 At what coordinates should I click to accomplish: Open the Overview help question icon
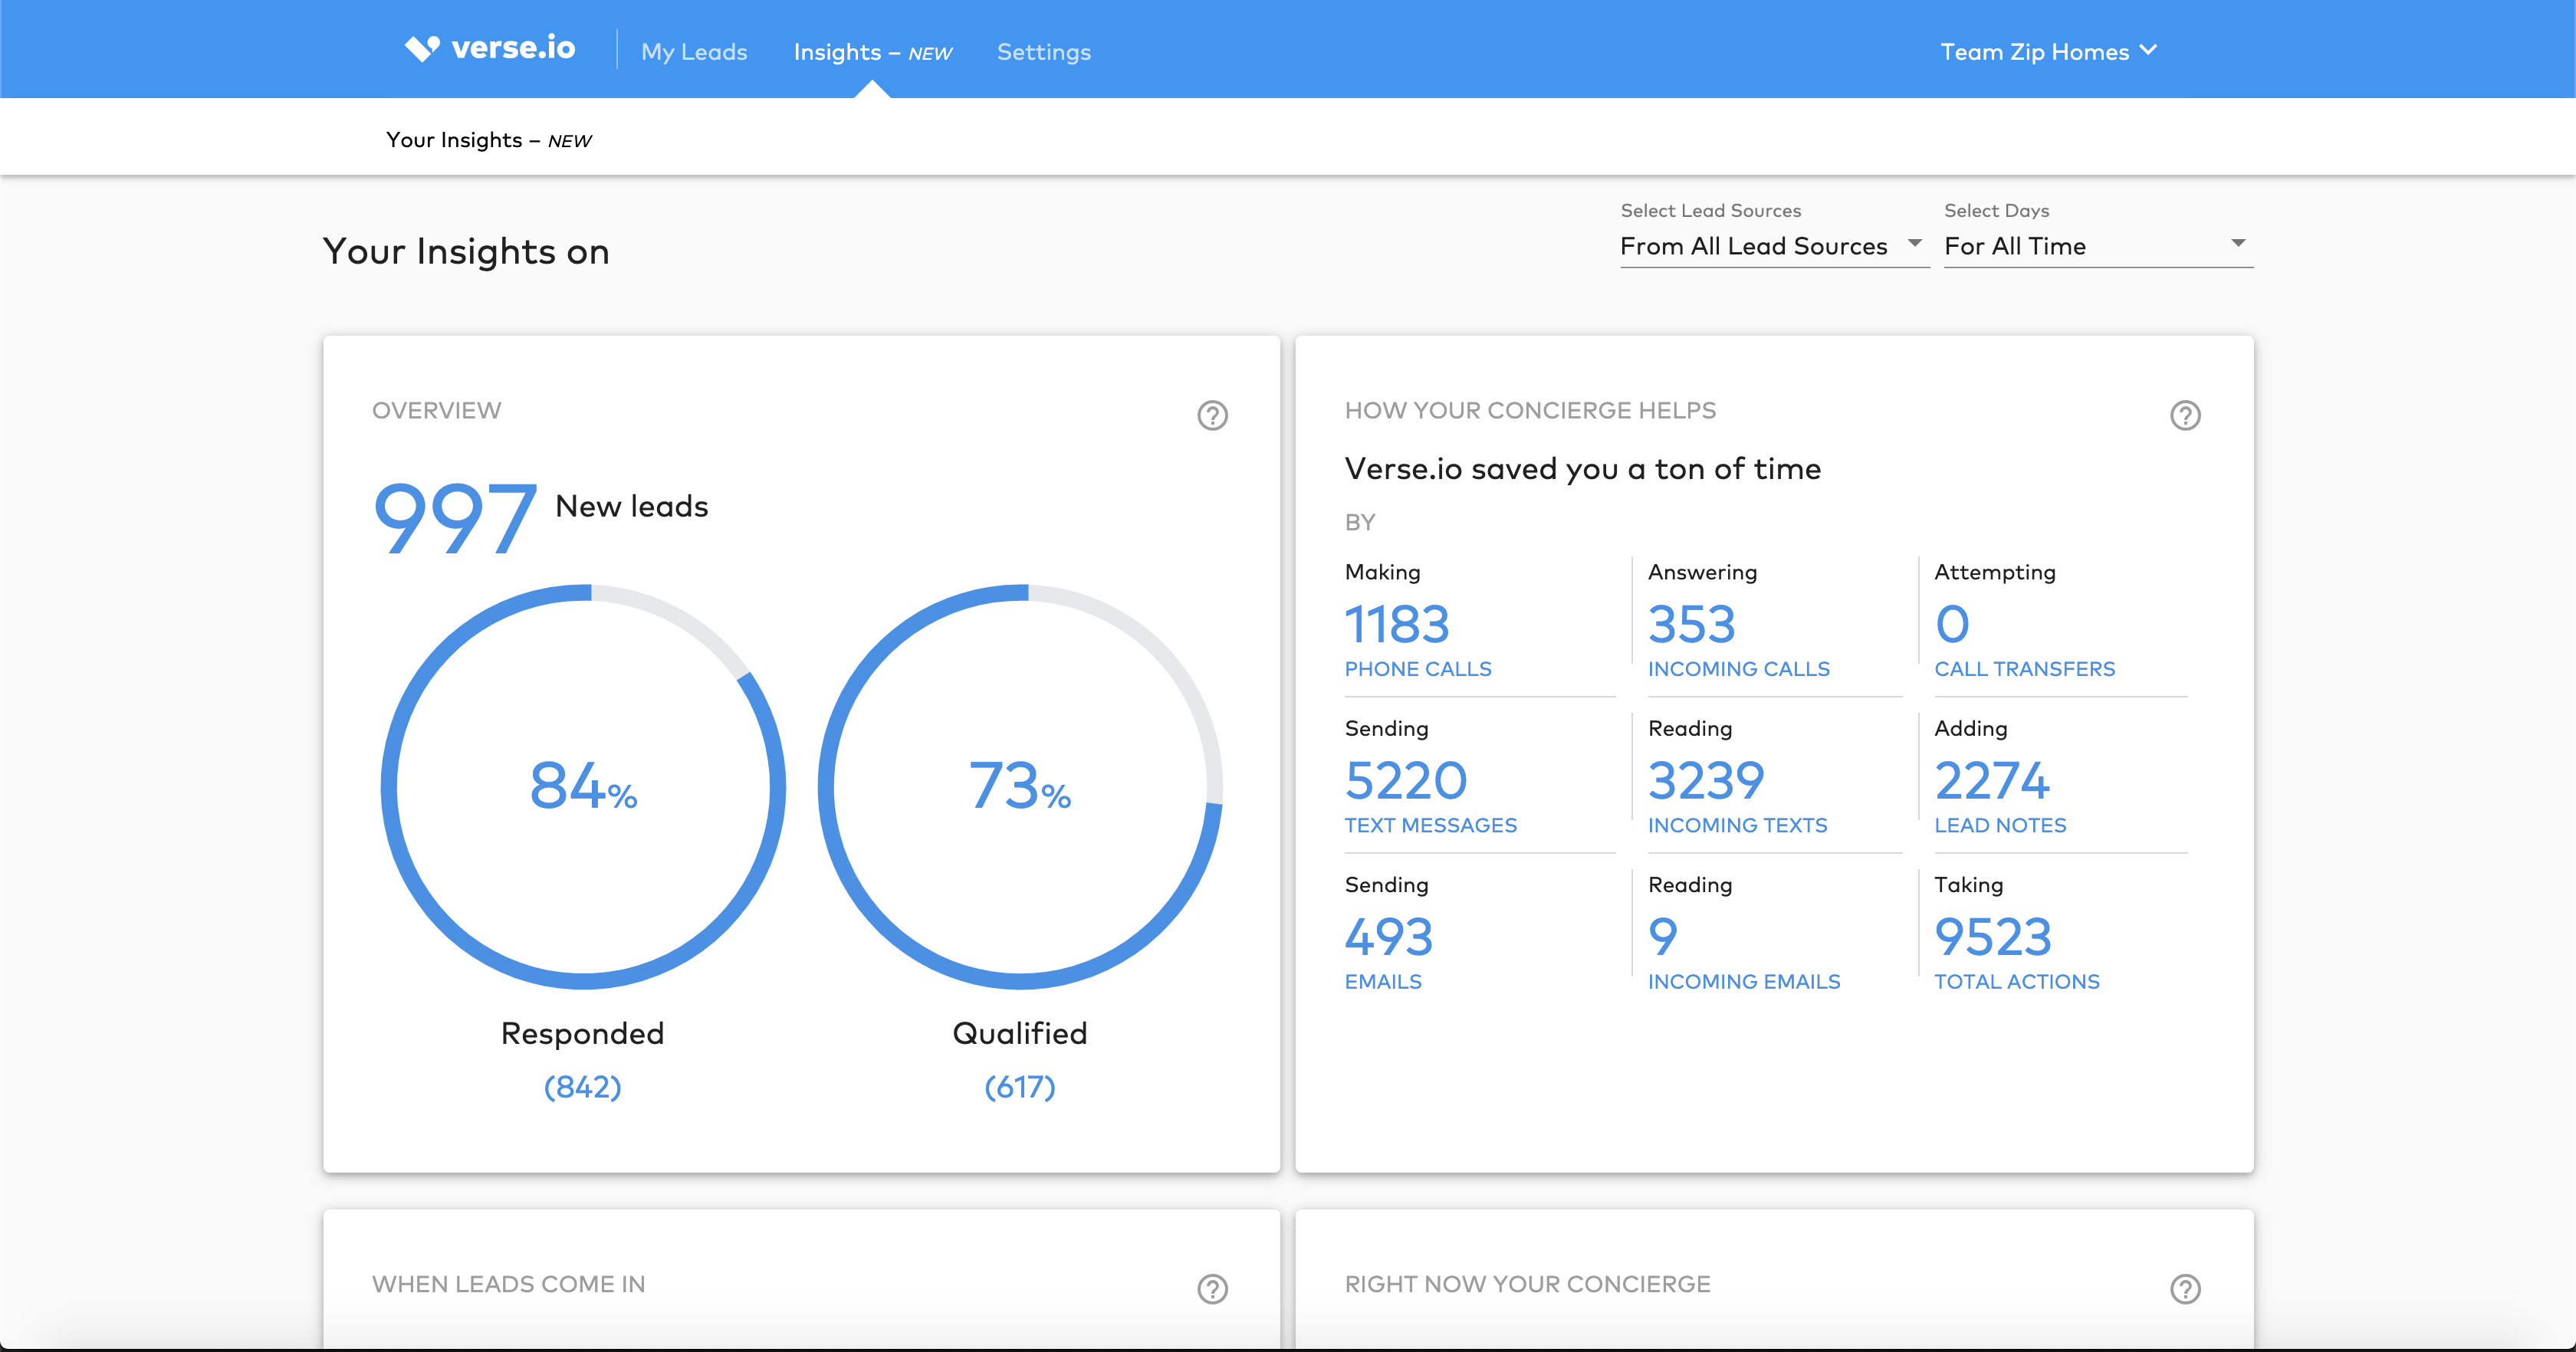(x=1212, y=415)
